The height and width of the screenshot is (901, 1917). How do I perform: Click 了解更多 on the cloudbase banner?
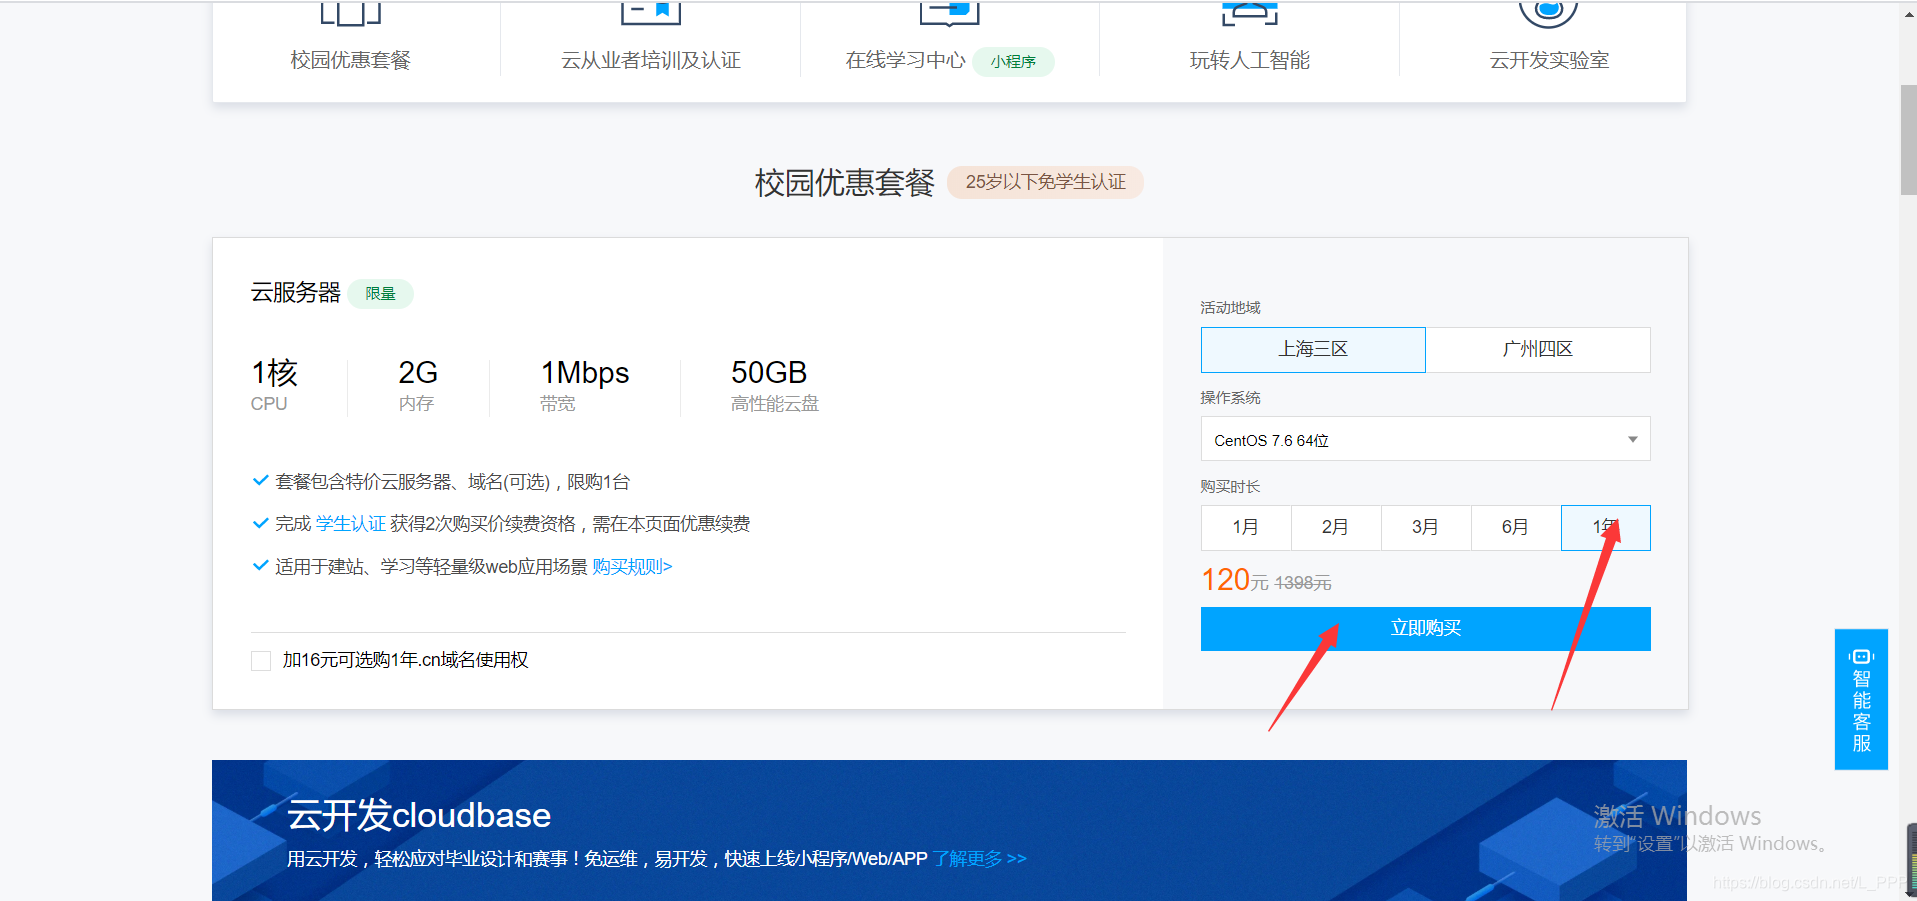click(971, 858)
